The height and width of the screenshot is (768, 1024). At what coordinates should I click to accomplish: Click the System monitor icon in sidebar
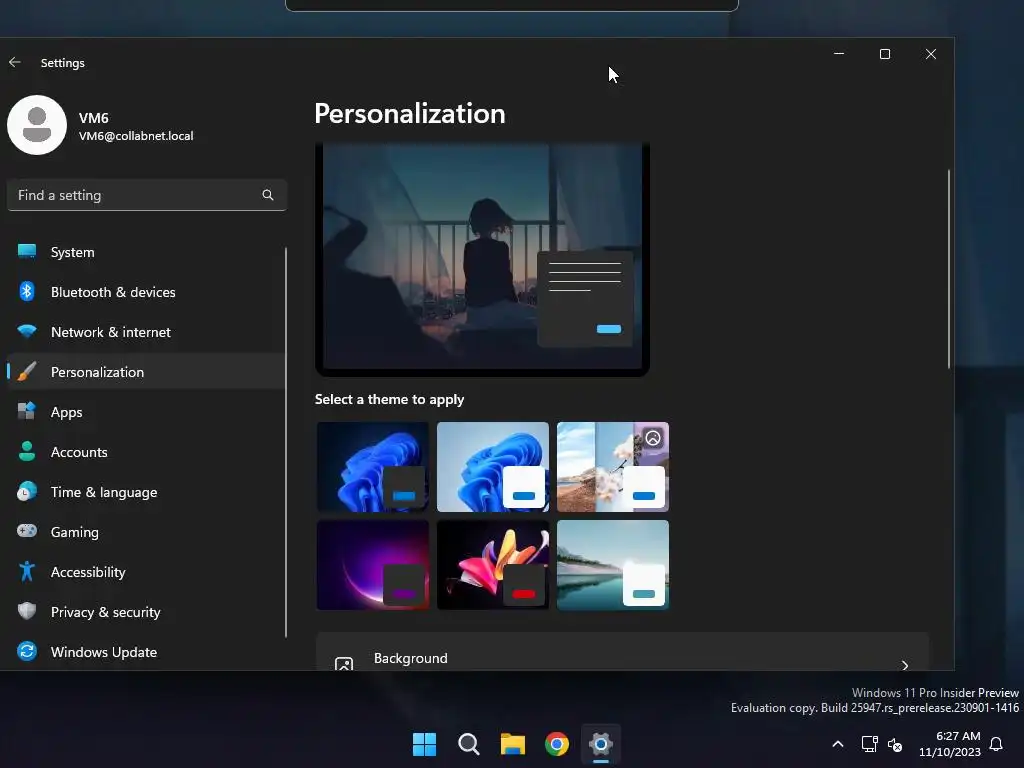pyautogui.click(x=27, y=251)
